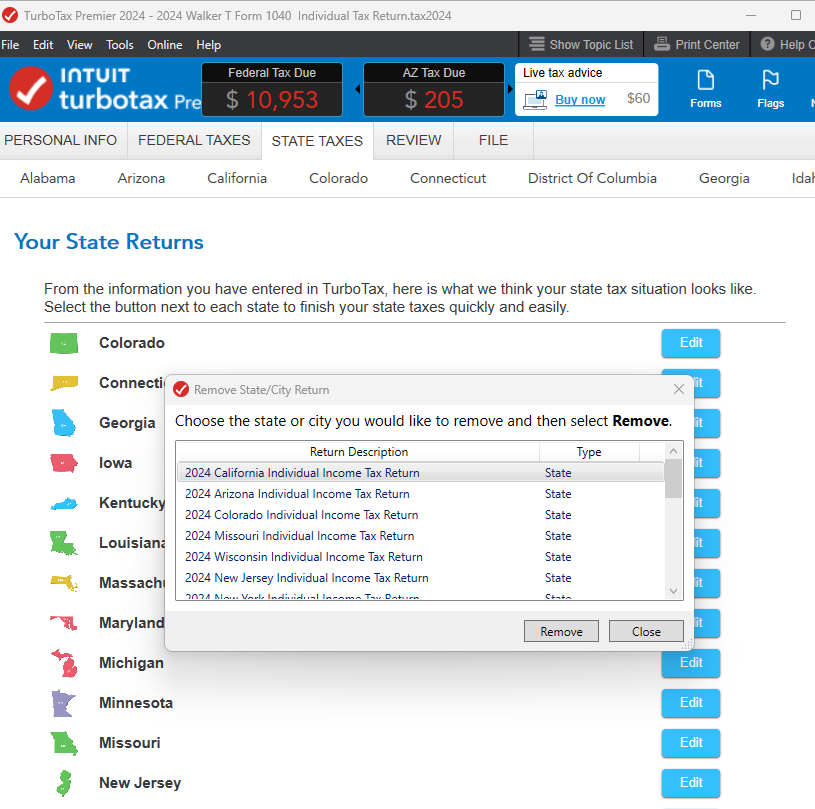Select 2024 Missouri Individual Income Tax Return
This screenshot has width=815, height=809.
tap(420, 536)
